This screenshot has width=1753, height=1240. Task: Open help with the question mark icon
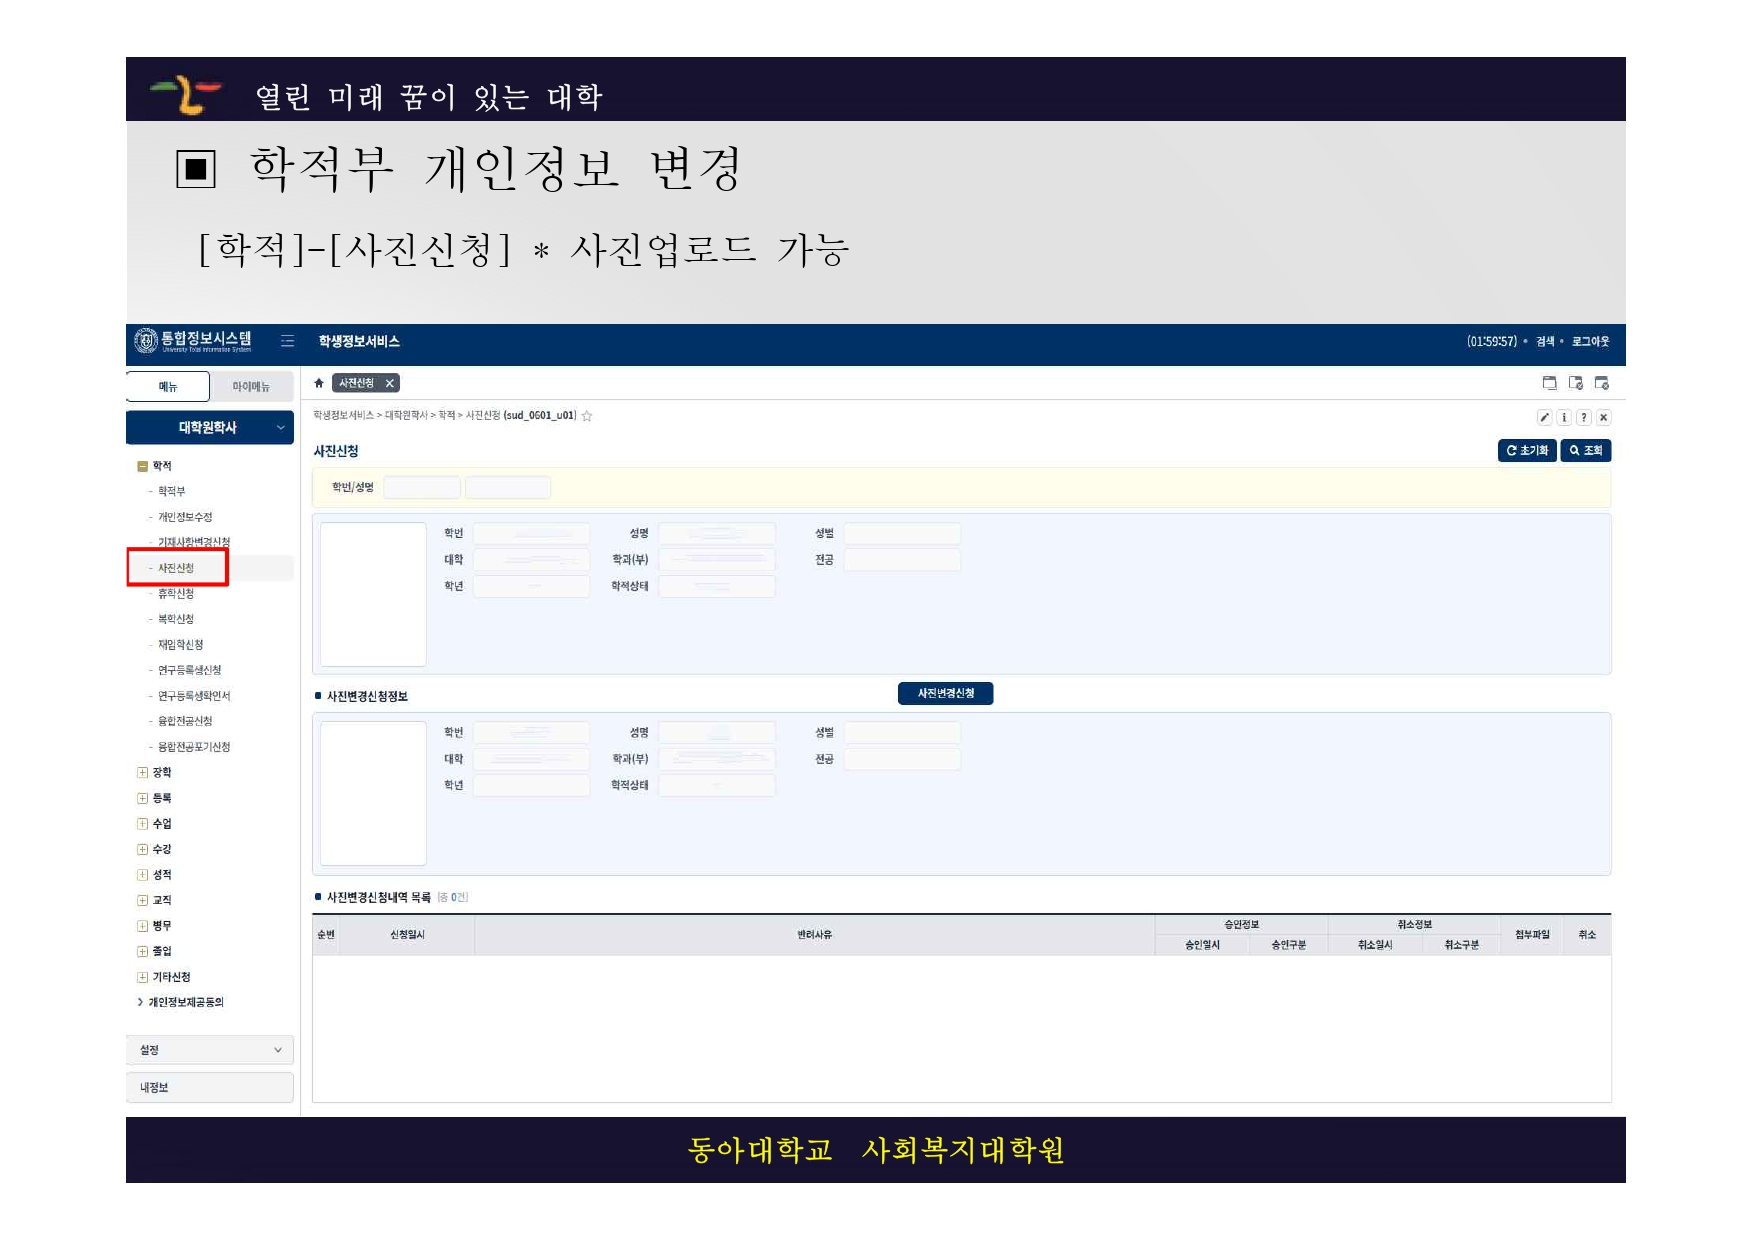point(1584,418)
